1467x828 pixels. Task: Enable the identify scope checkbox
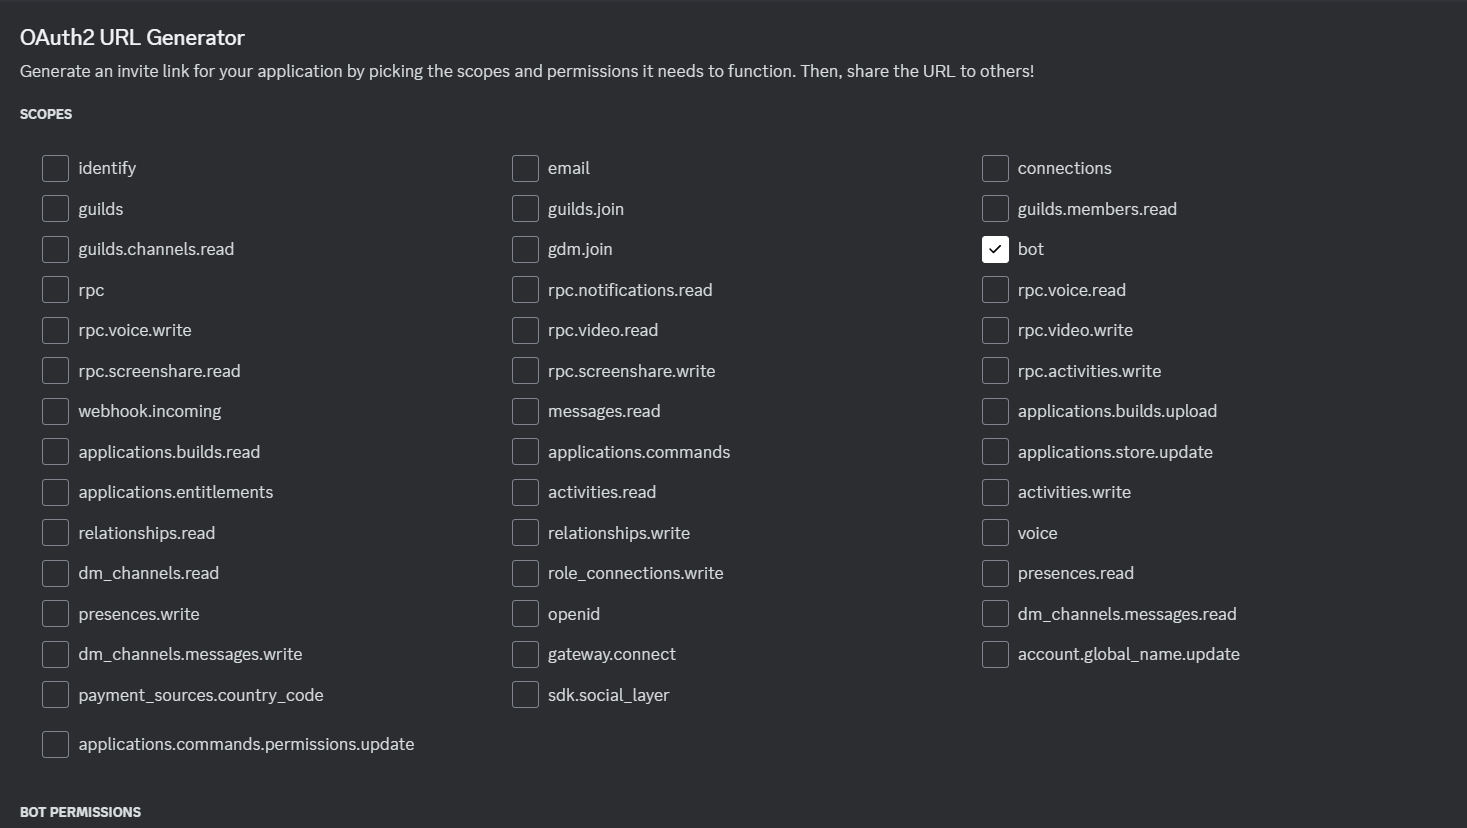pos(55,168)
